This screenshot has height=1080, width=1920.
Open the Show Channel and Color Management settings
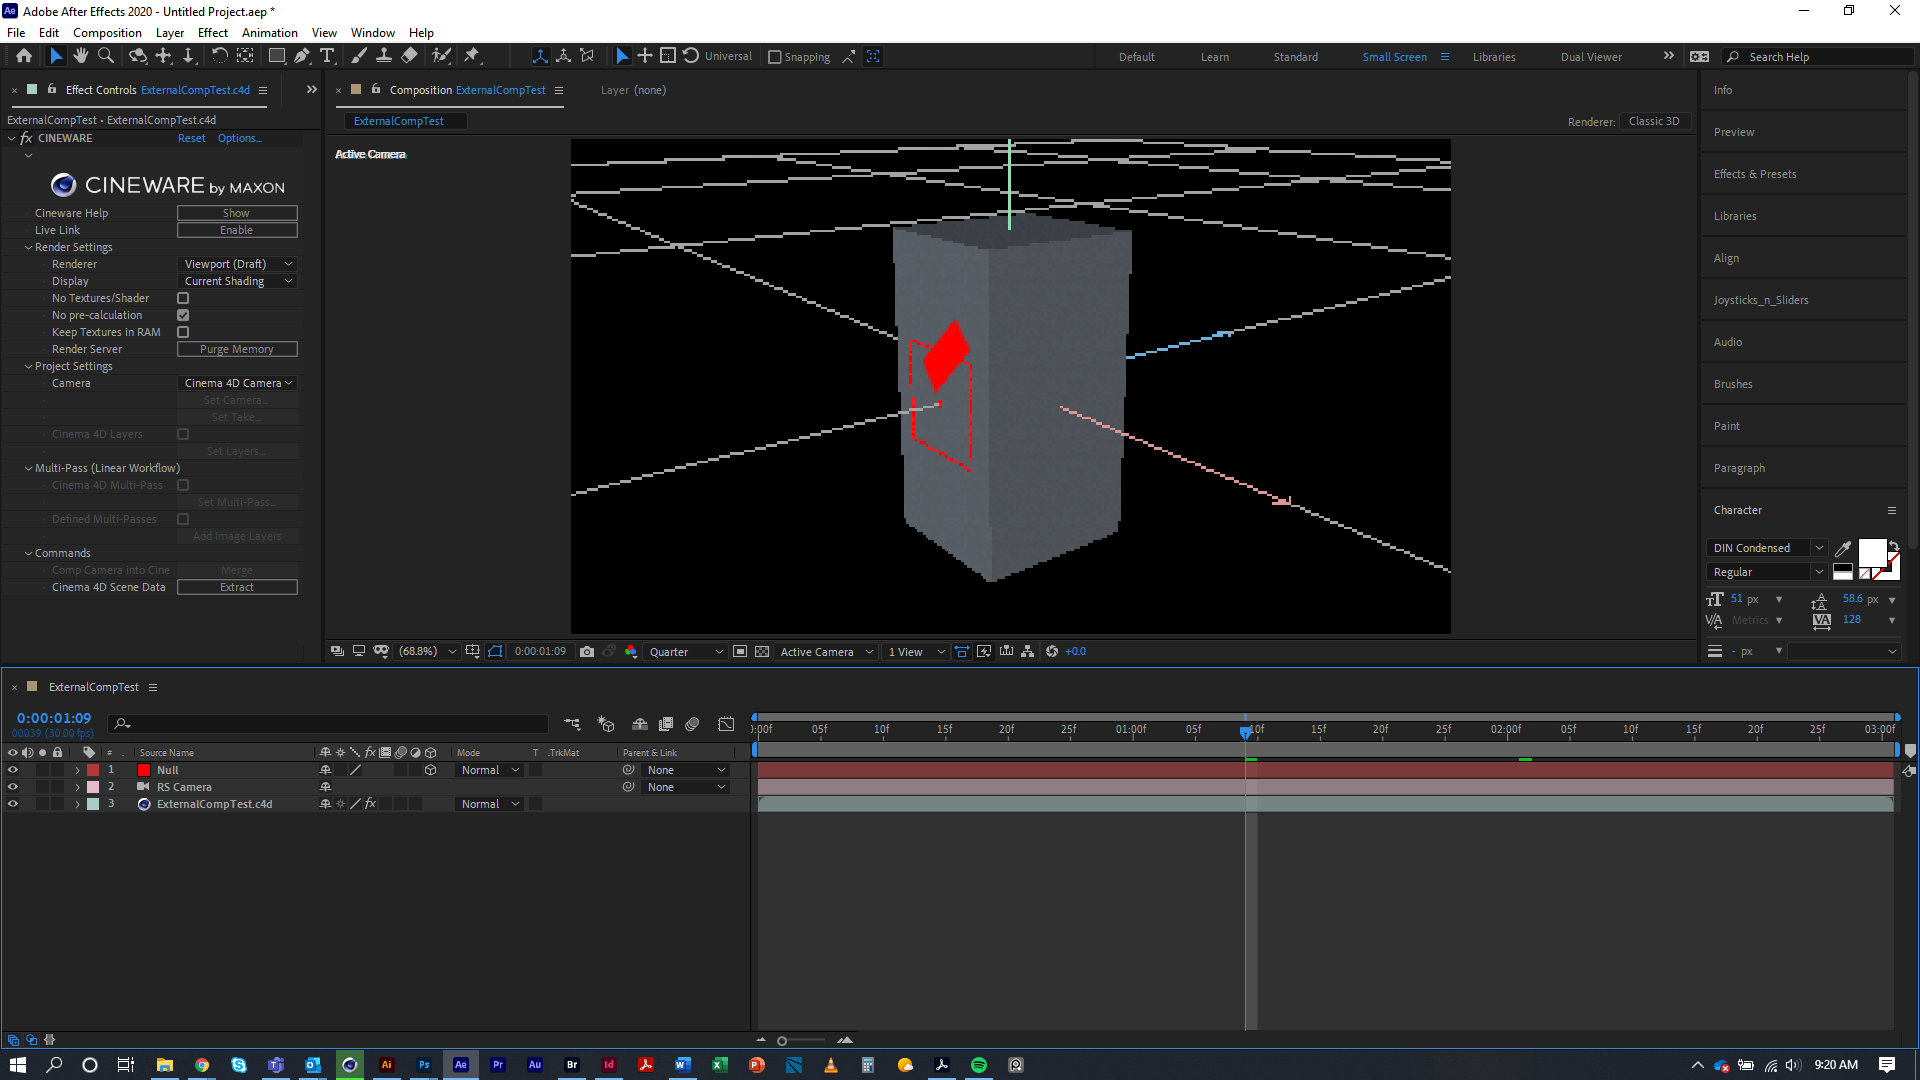pos(631,651)
